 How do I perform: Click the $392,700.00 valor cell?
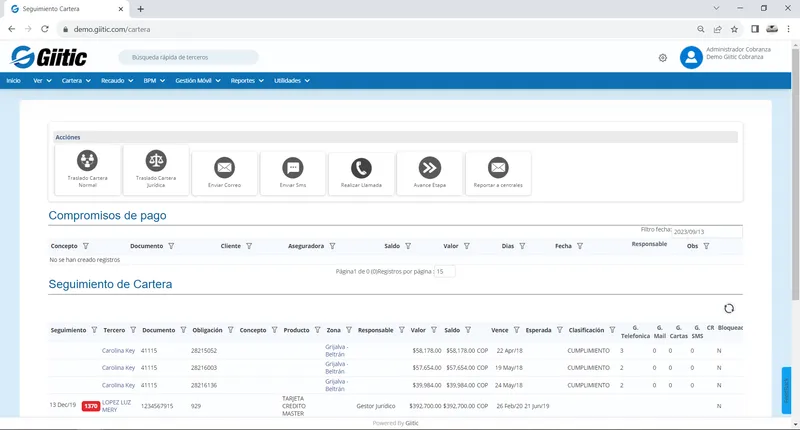[425, 406]
